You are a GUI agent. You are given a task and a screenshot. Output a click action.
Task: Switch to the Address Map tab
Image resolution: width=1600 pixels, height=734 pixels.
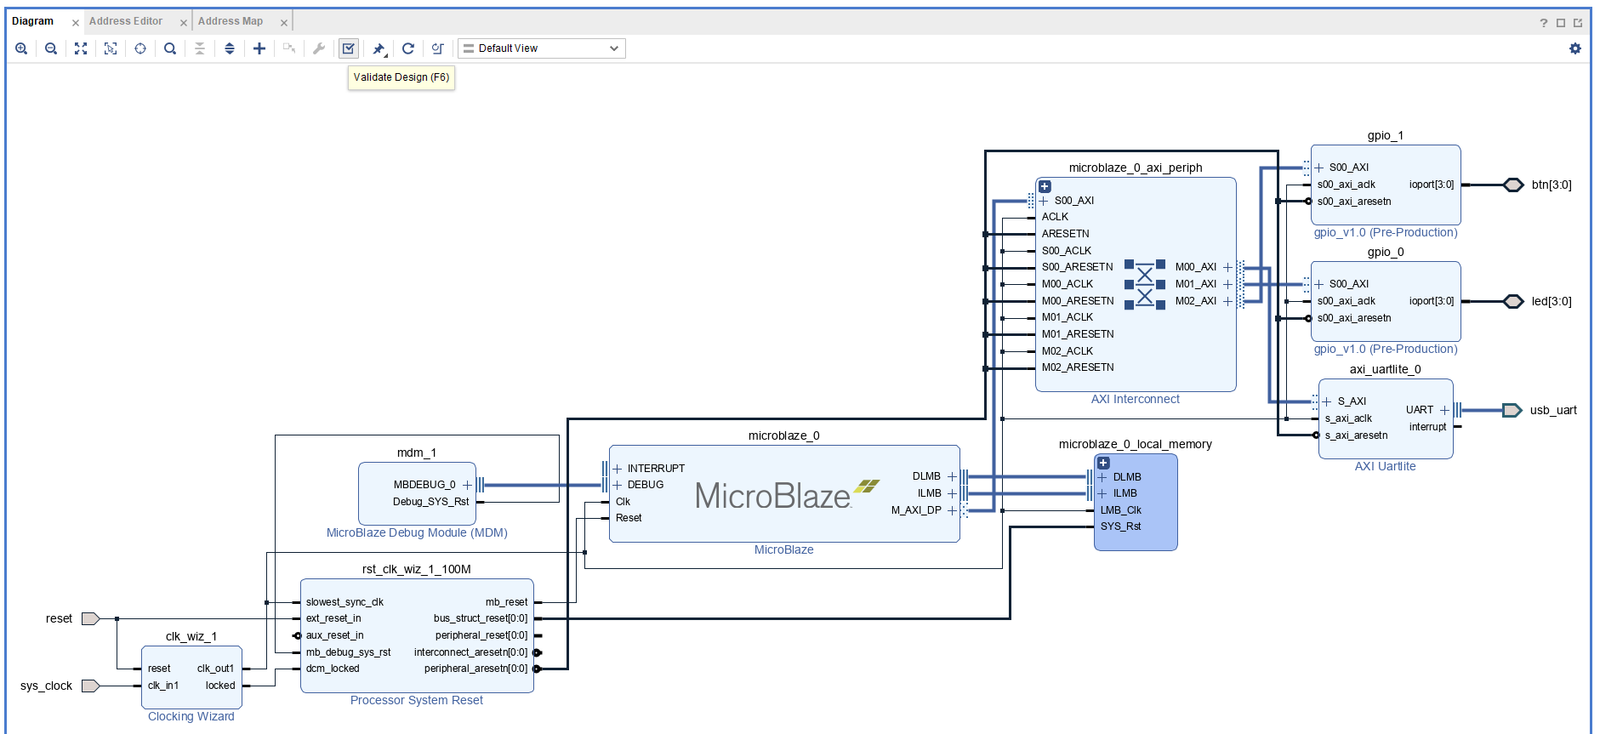point(230,21)
